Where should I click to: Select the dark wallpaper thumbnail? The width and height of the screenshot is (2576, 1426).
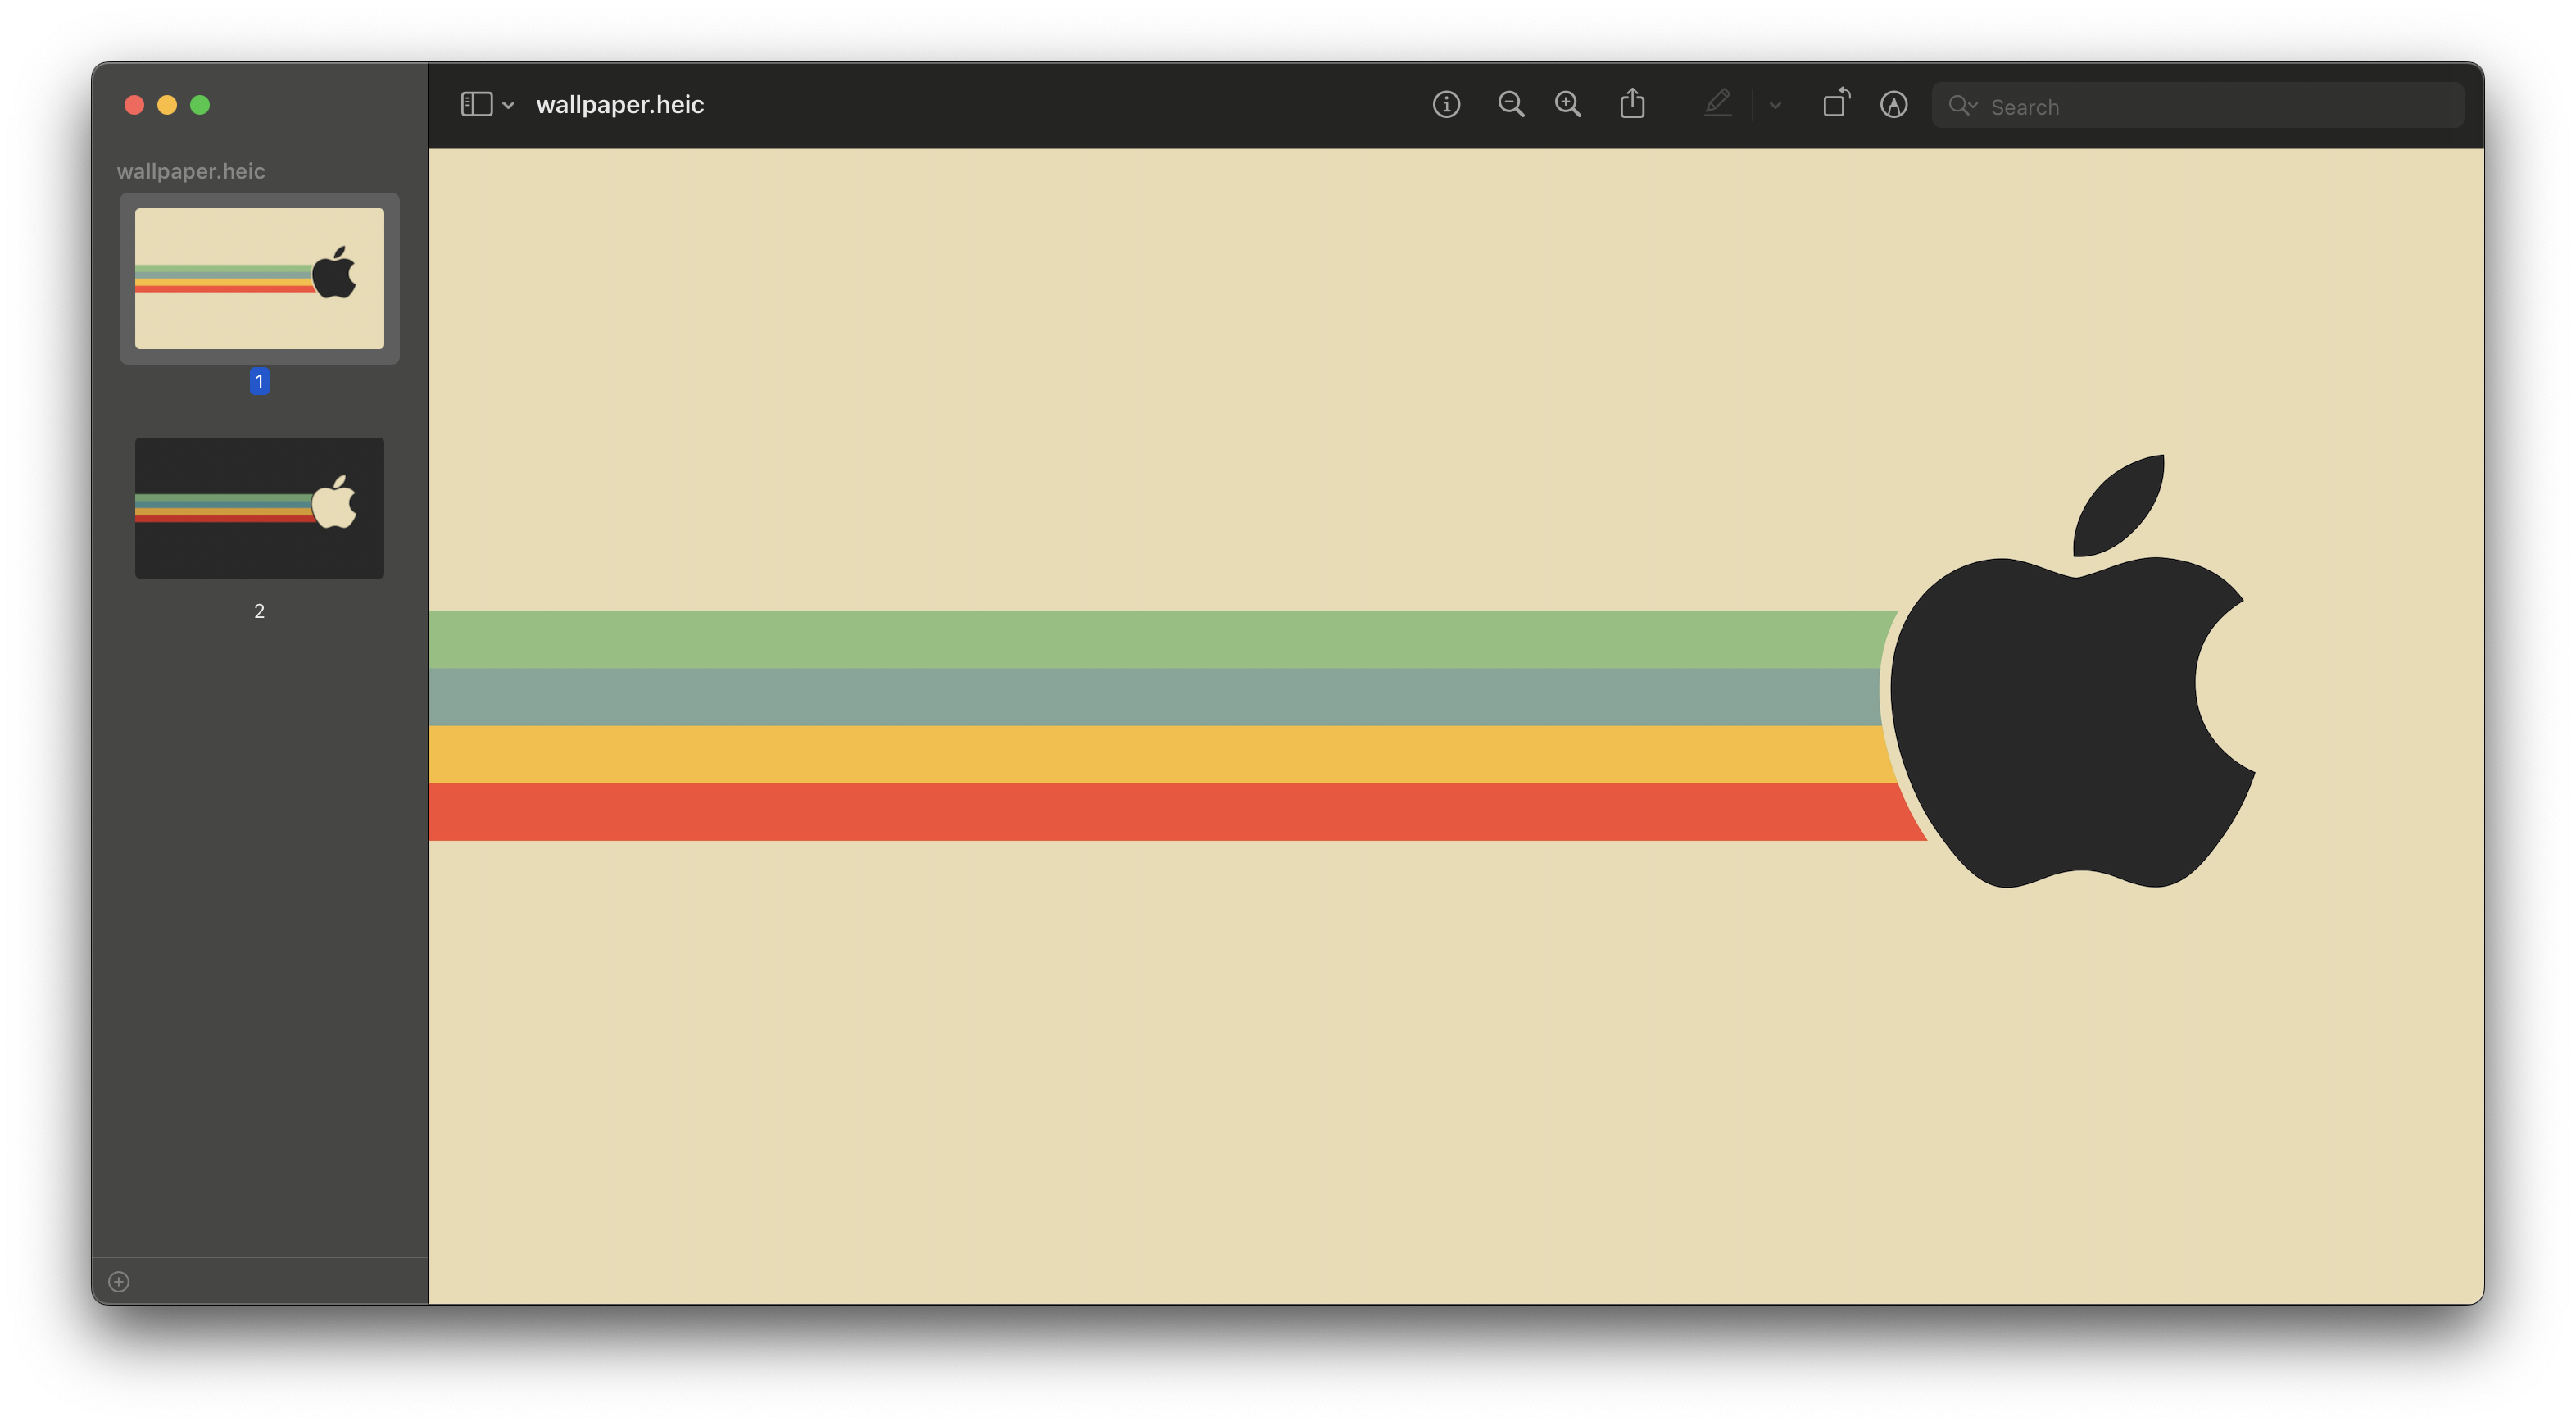[x=259, y=507]
